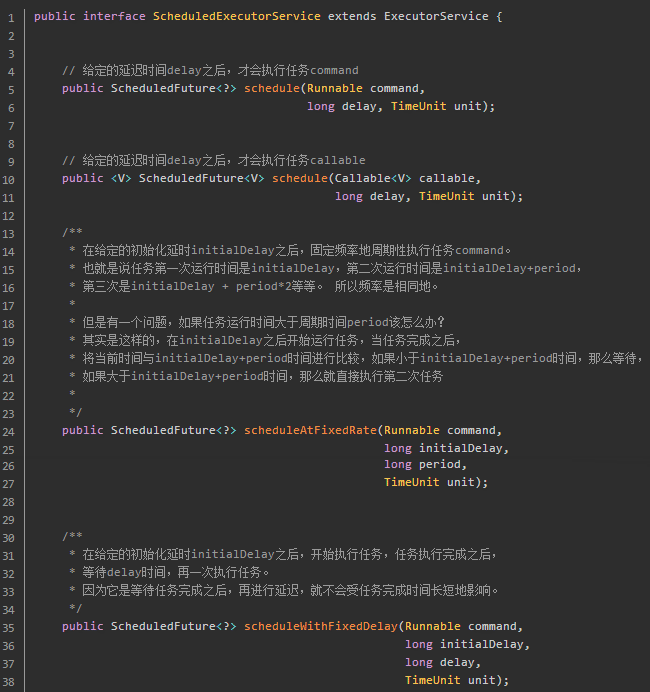Click the 'interface' keyword on line 1
The image size is (650, 692).
coord(114,16)
